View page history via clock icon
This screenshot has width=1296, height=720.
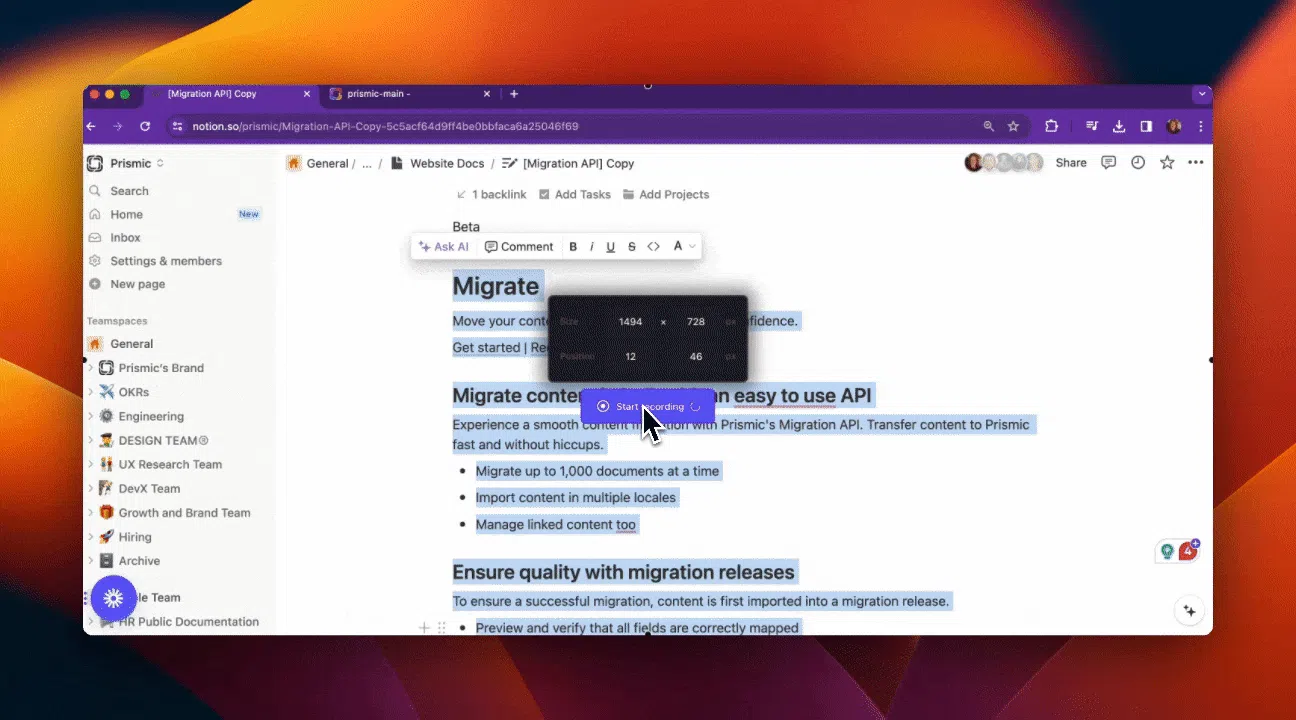1137,162
